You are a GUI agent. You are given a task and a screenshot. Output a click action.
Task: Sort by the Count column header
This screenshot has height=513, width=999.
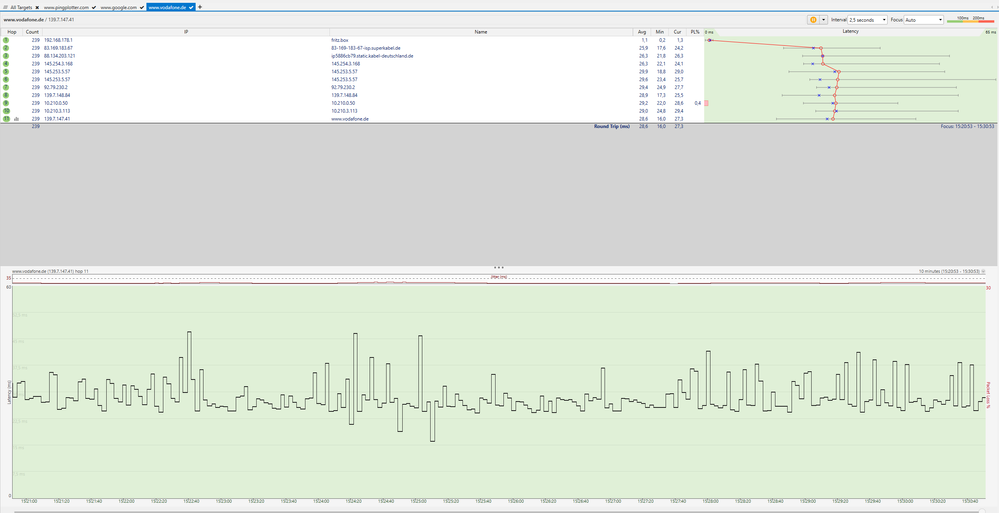pos(32,31)
